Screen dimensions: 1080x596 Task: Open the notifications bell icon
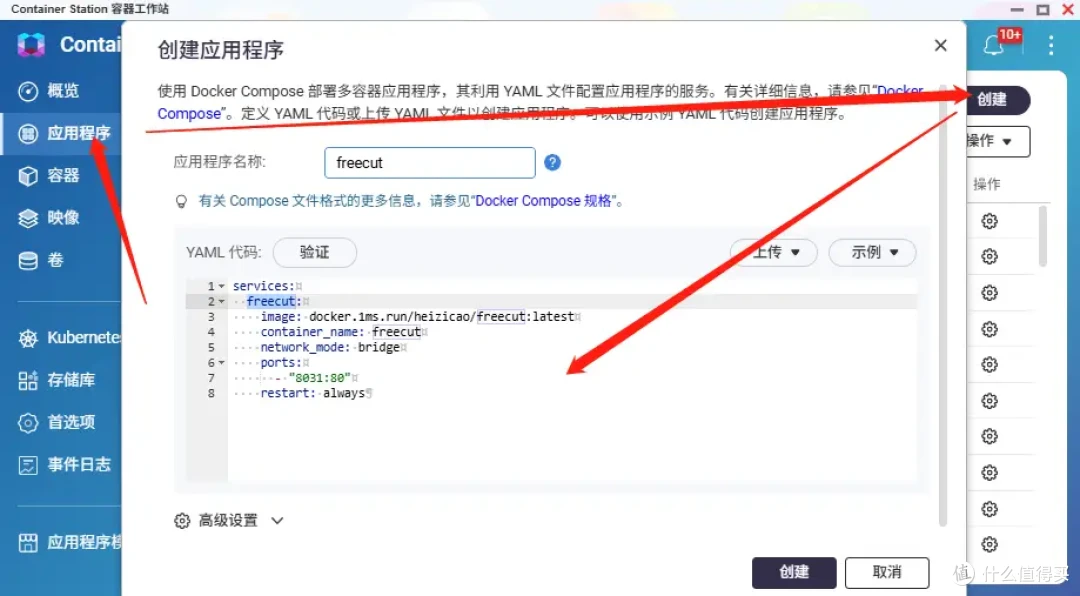click(x=994, y=45)
